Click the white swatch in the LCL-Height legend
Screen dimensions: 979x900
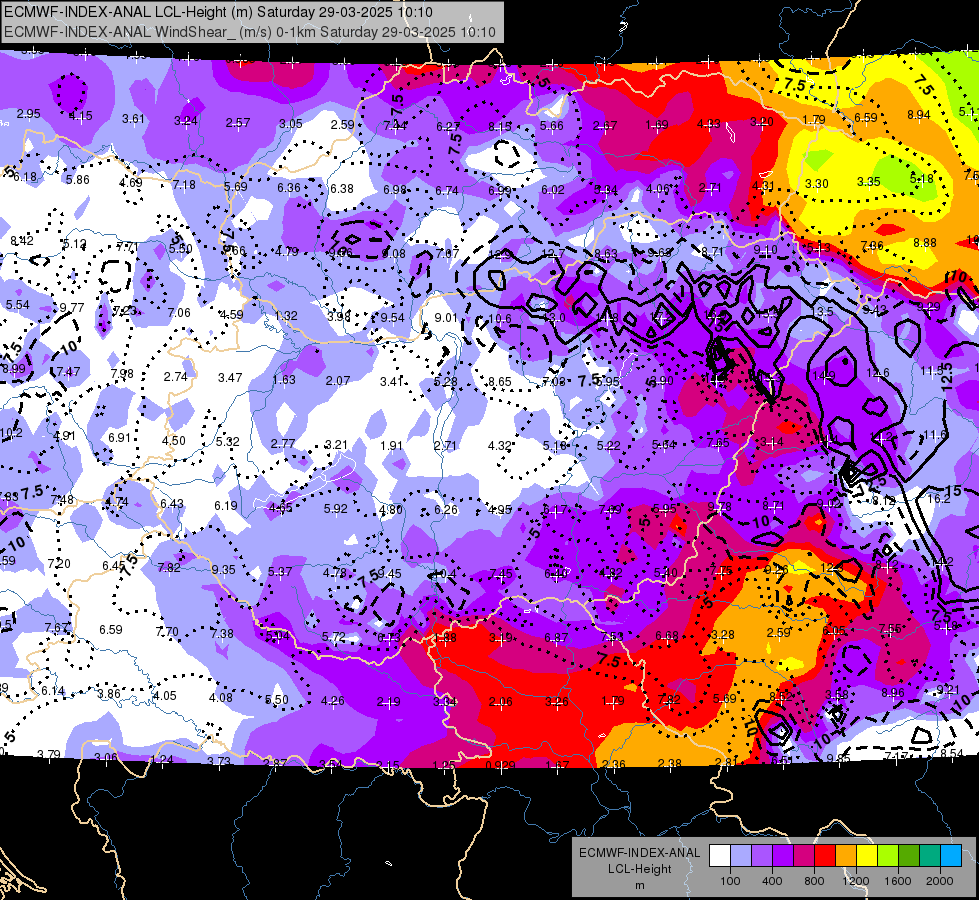coord(720,855)
